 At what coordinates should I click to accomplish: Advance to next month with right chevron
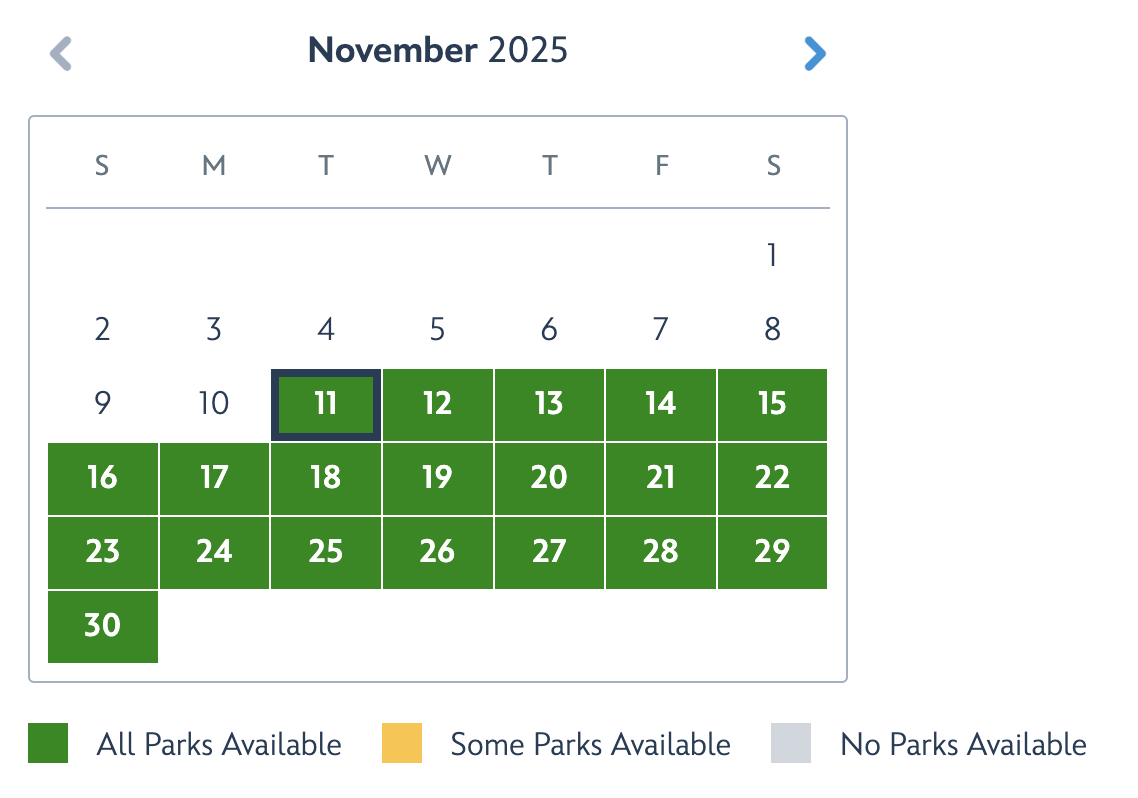[815, 53]
